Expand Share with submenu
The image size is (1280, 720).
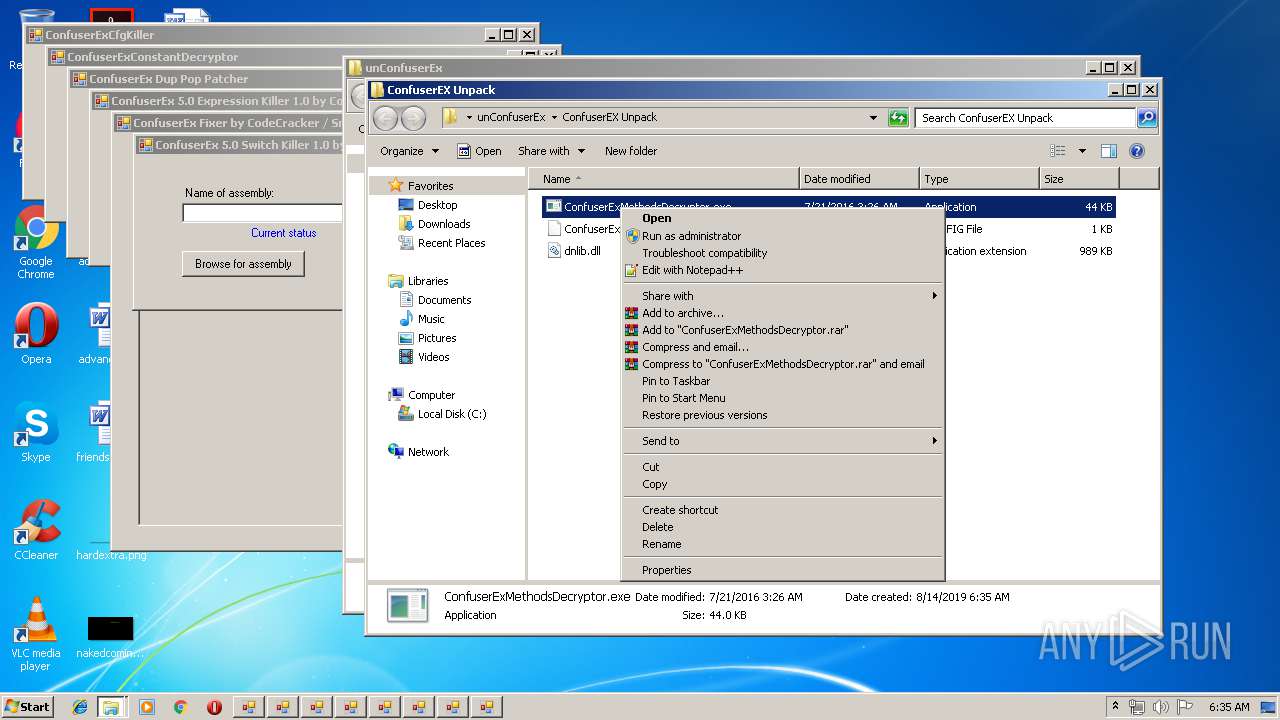click(782, 296)
